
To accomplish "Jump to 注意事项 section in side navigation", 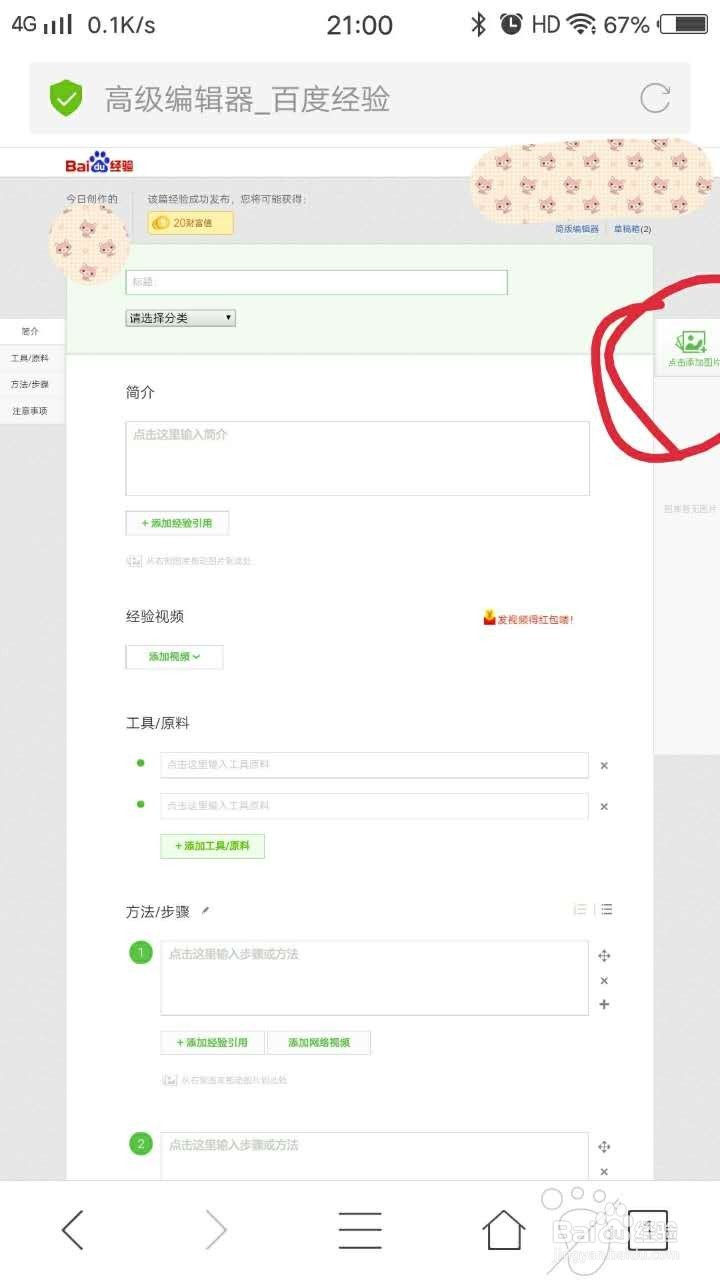I will tap(31, 411).
